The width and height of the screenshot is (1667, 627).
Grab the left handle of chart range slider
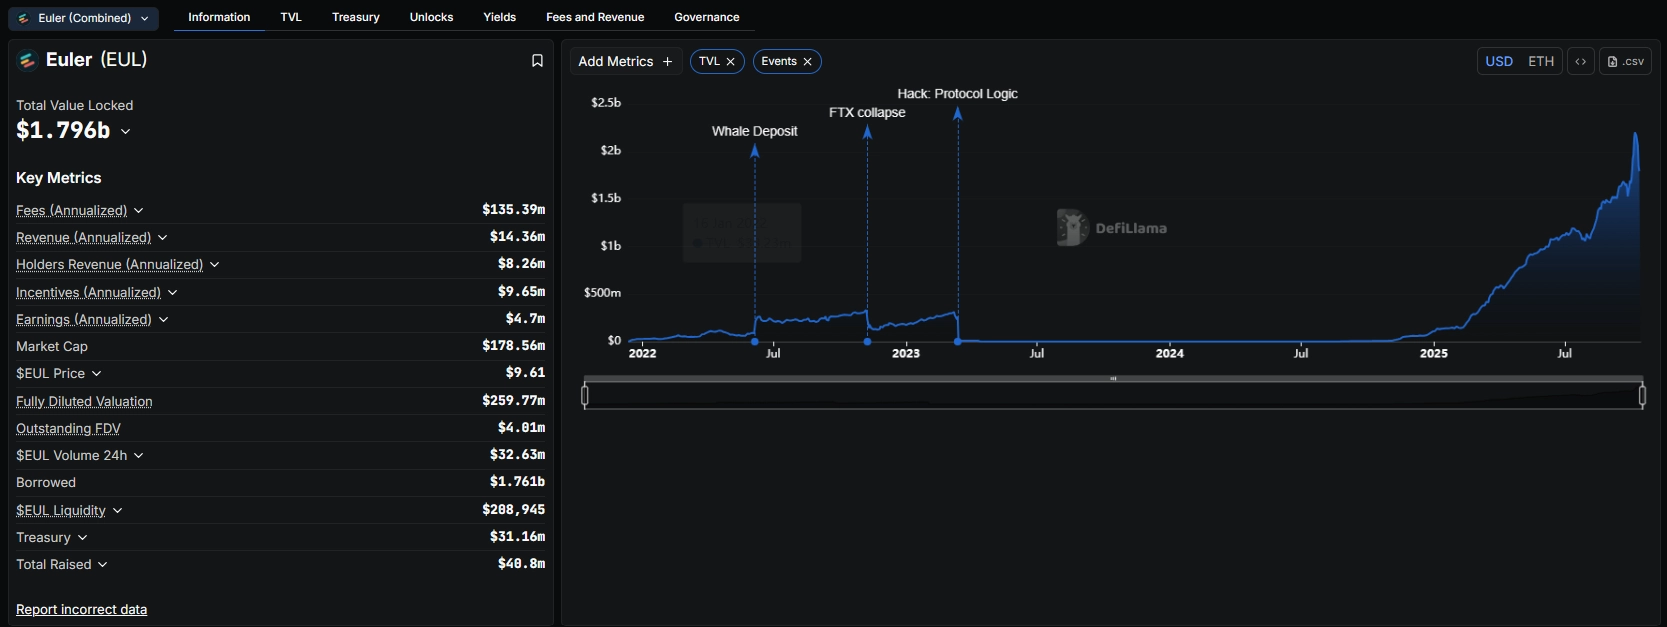point(585,396)
